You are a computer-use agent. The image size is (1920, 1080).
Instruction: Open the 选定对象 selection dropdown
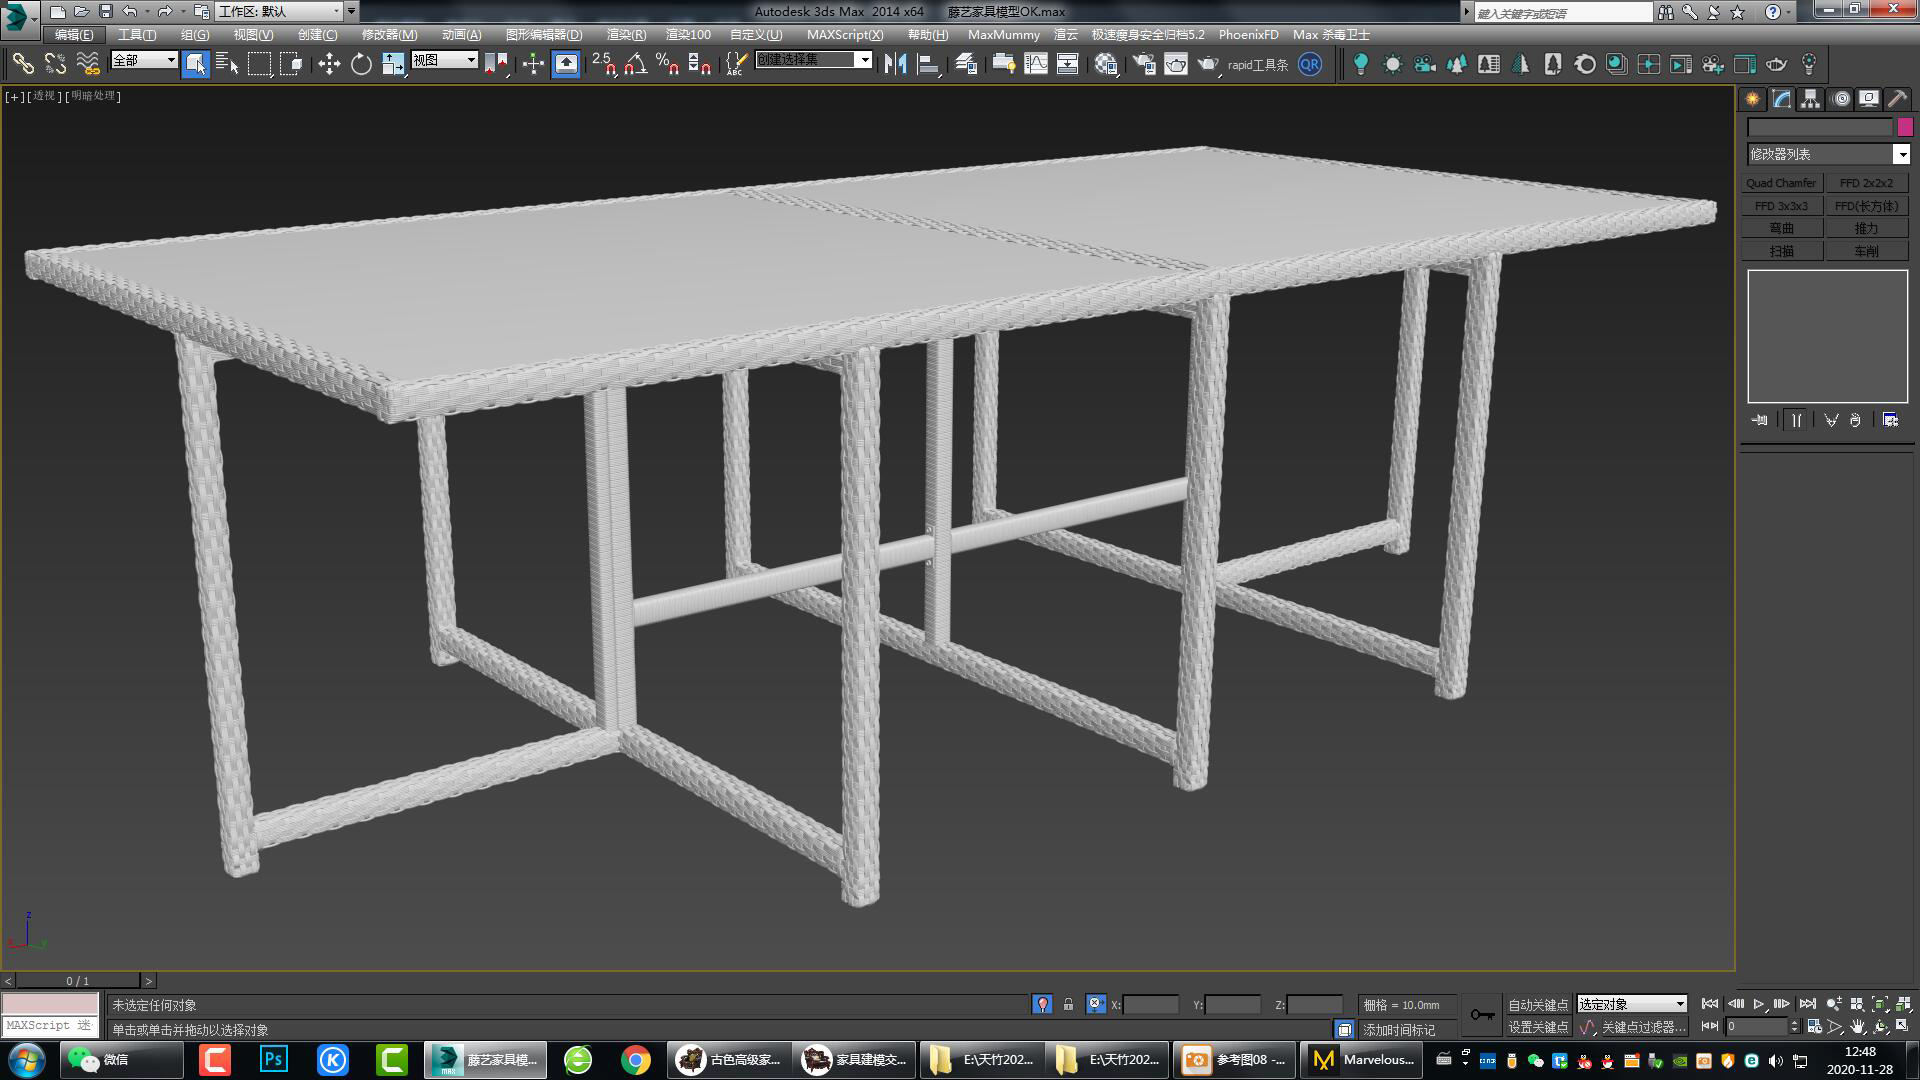click(x=1630, y=1004)
